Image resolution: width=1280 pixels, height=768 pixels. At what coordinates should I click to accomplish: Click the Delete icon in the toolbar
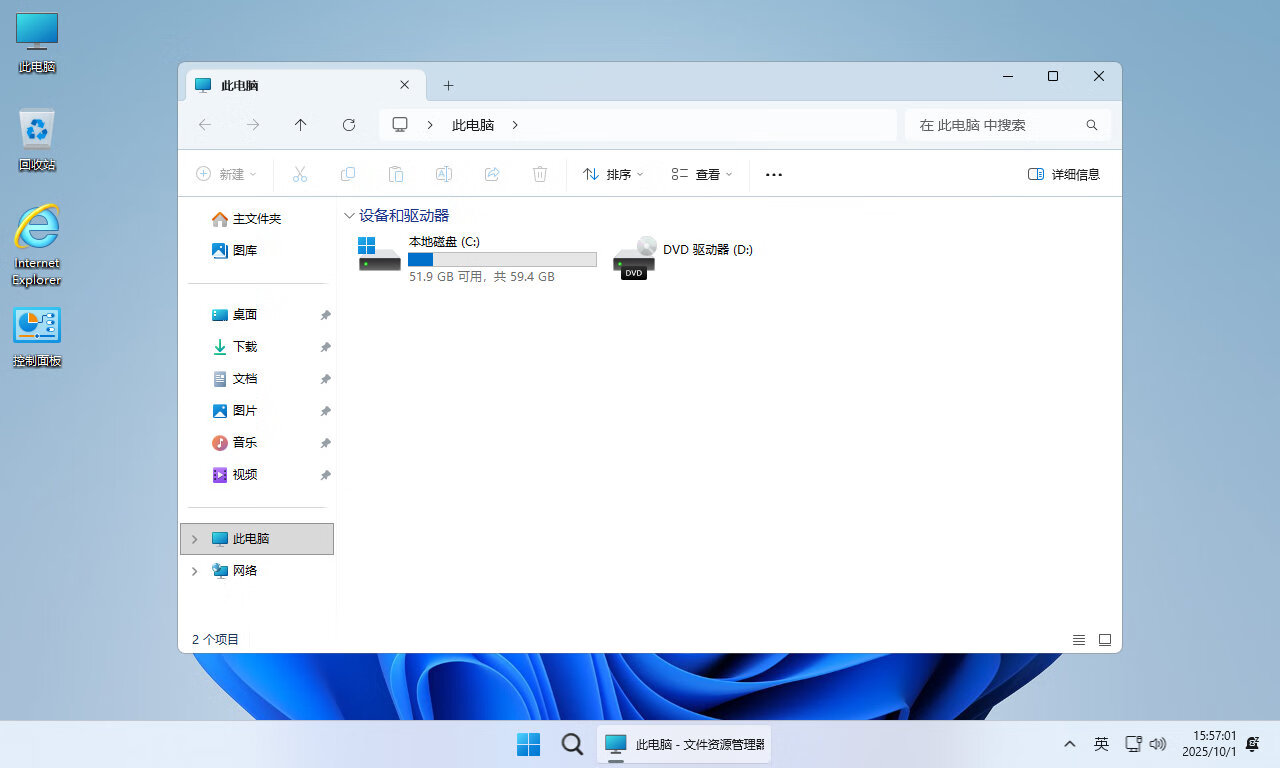click(540, 174)
